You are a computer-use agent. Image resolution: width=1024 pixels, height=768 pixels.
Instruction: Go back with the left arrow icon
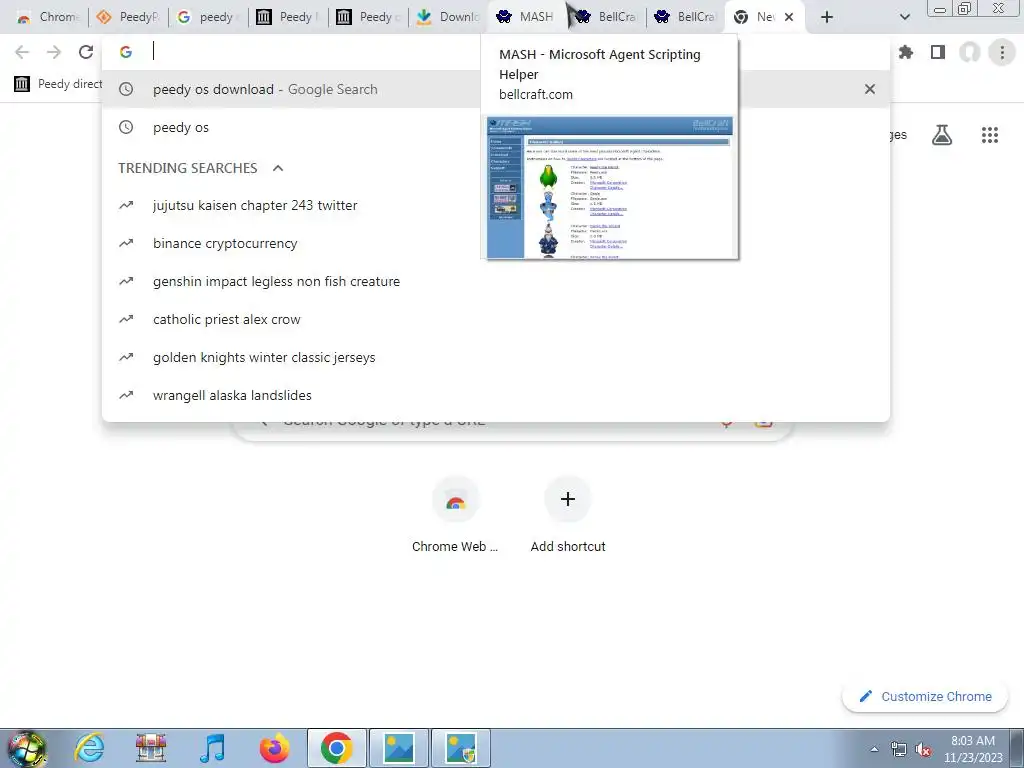22,52
